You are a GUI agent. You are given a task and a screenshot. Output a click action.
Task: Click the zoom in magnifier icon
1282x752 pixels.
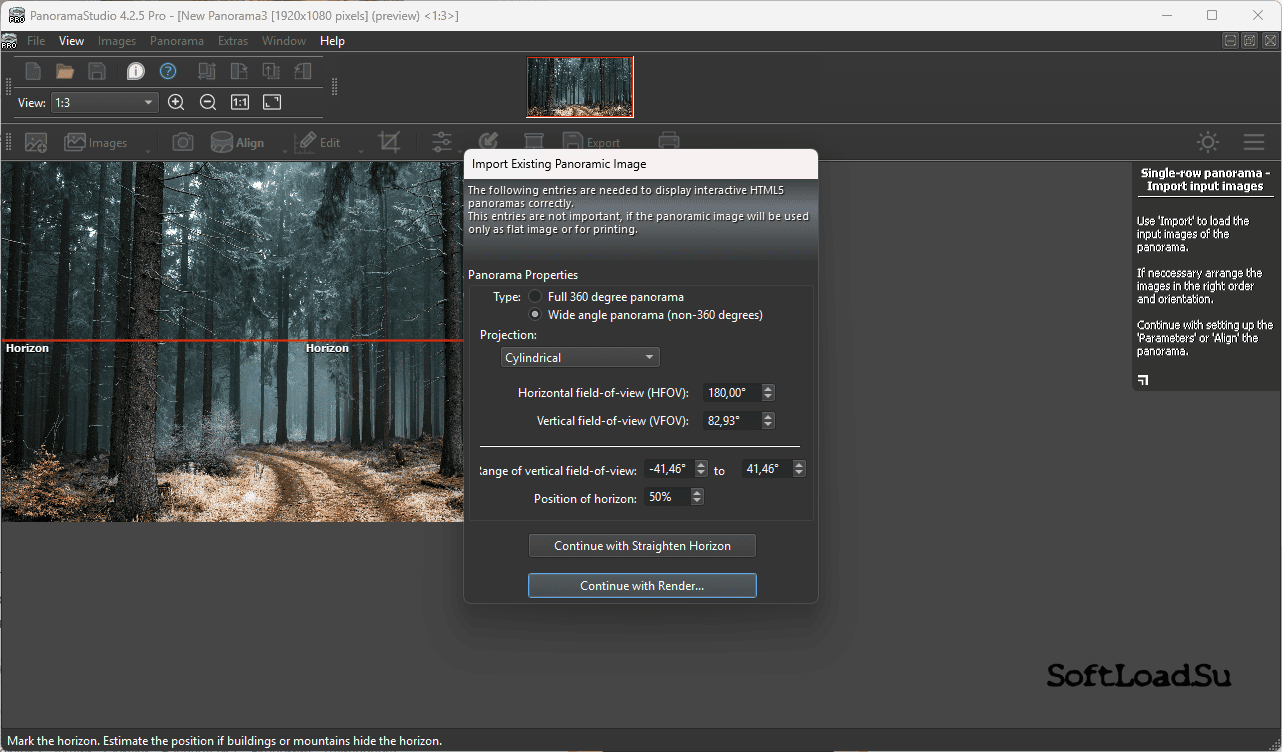tap(176, 102)
